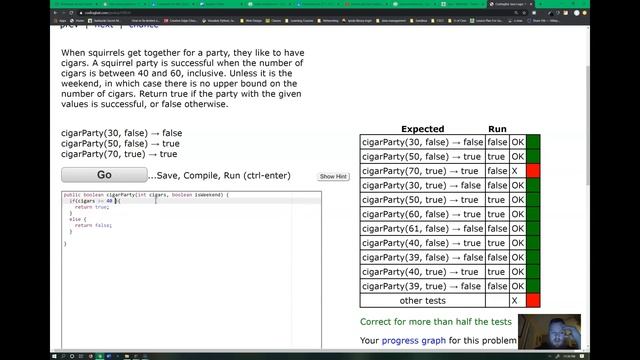Image resolution: width=640 pixels, height=360 pixels.
Task: Click the 'other tests' table cell
Action: point(422,301)
